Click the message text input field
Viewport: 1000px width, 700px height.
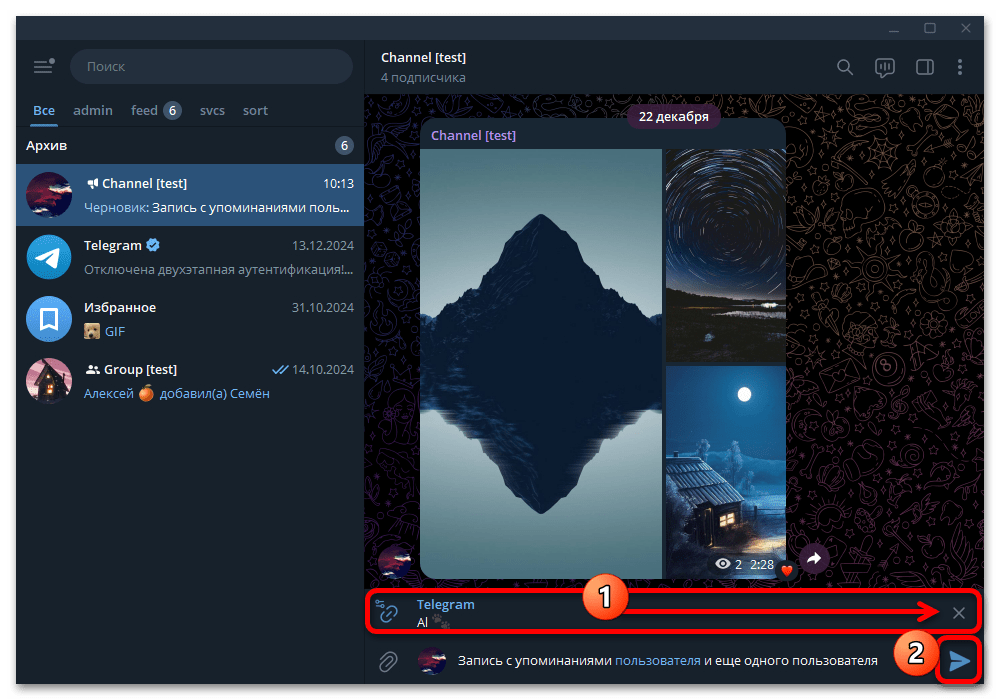pos(667,661)
